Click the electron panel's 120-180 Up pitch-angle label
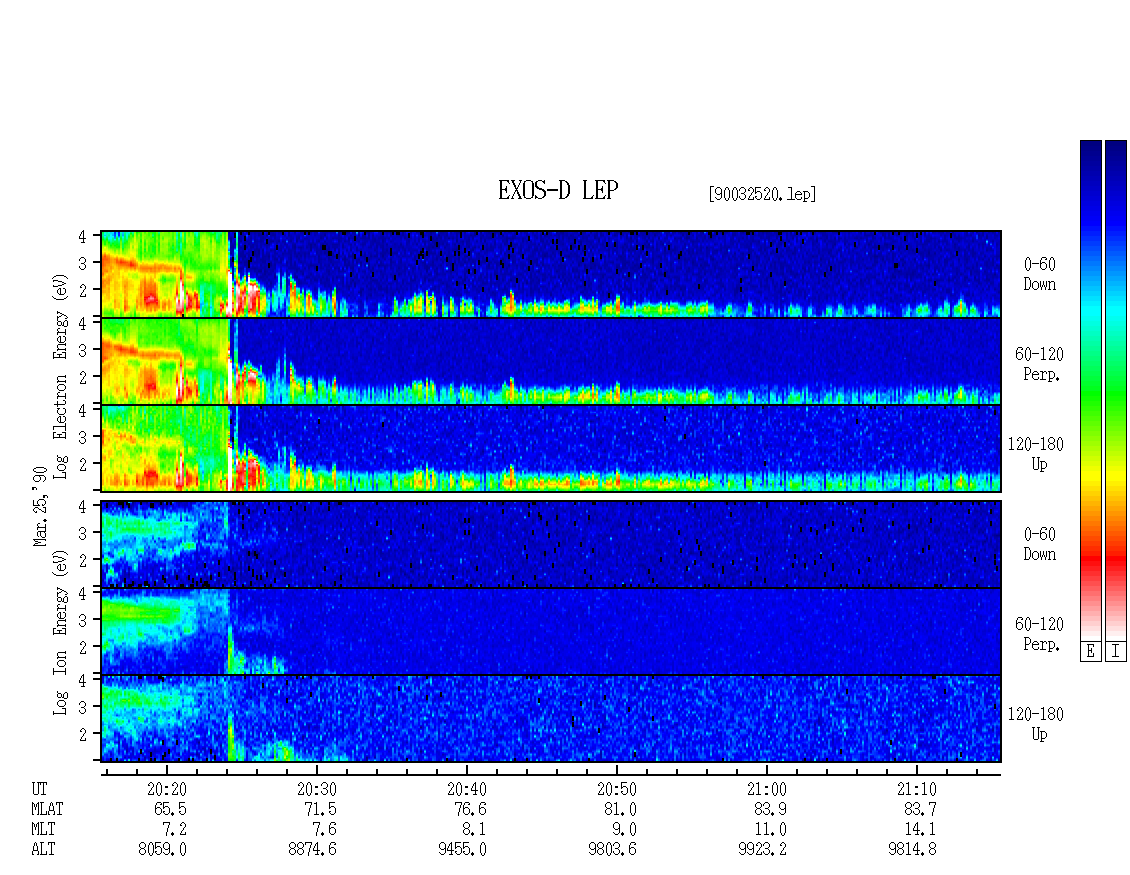 click(1036, 455)
